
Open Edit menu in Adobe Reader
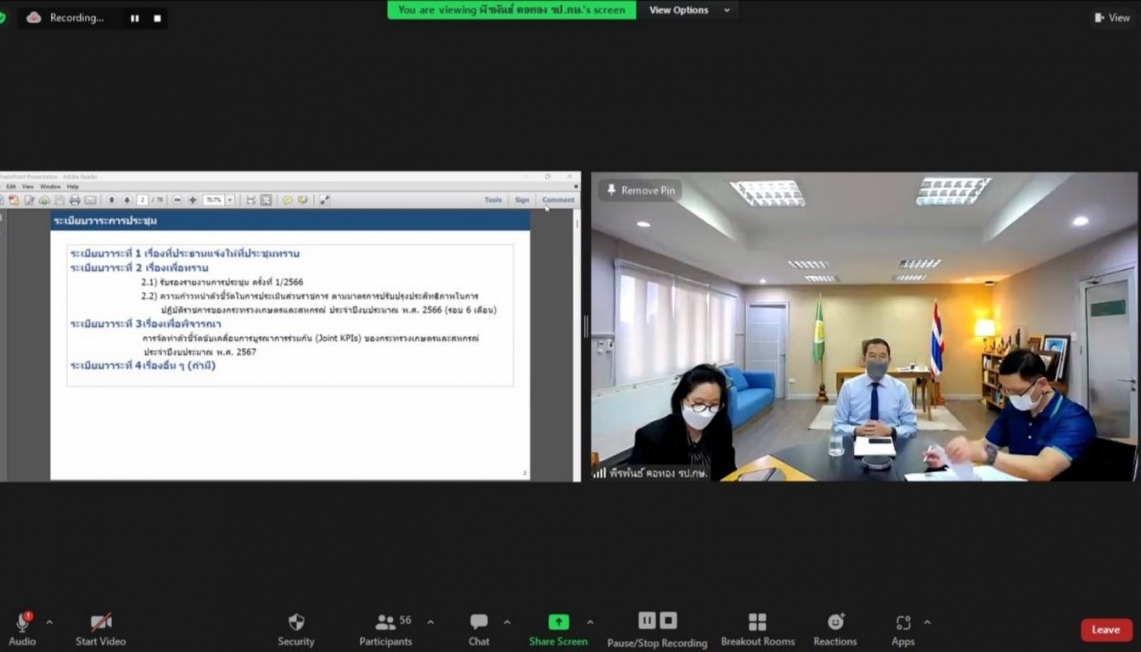[x=11, y=186]
